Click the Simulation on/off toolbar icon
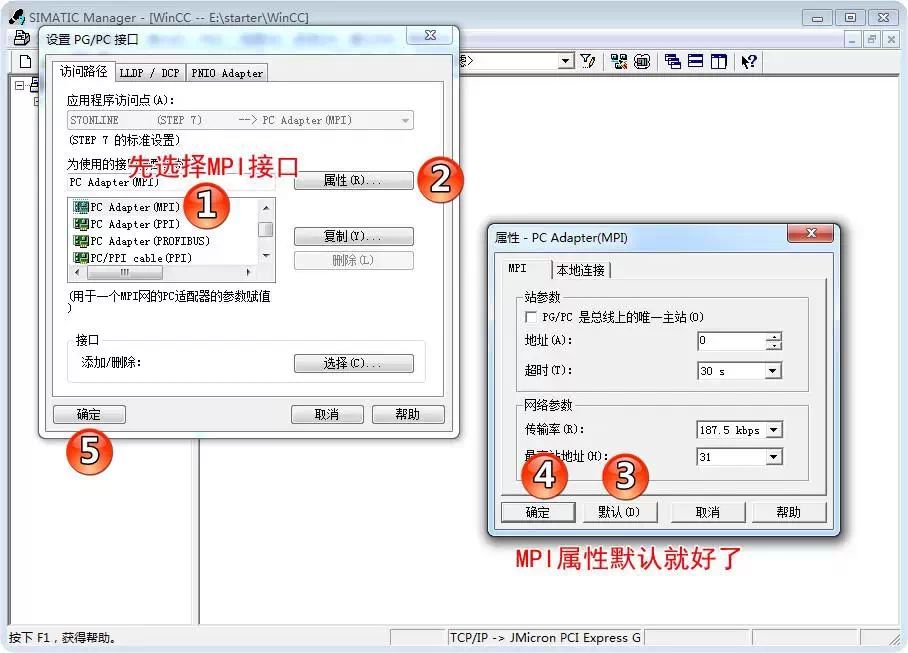Viewport: 908px width, 653px height. pyautogui.click(x=642, y=61)
